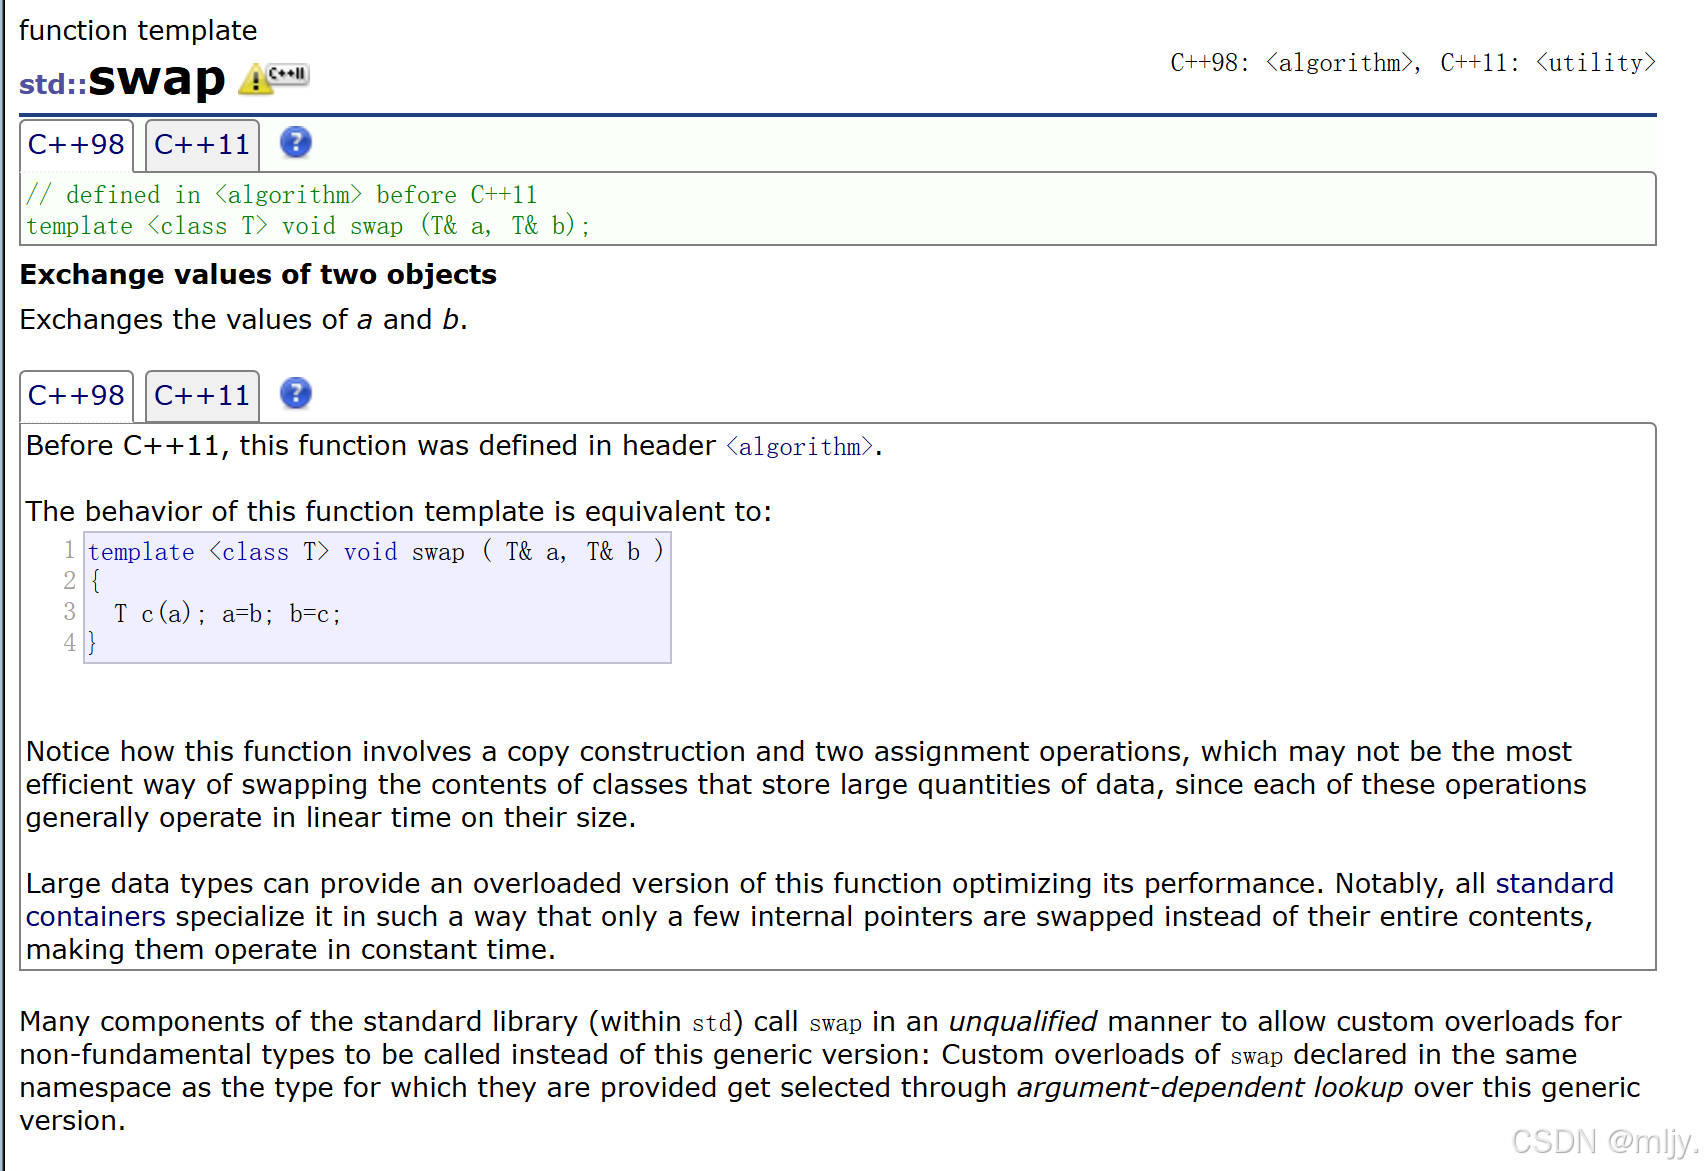
Task: Open <utility> header link at top right
Action: click(x=1595, y=63)
